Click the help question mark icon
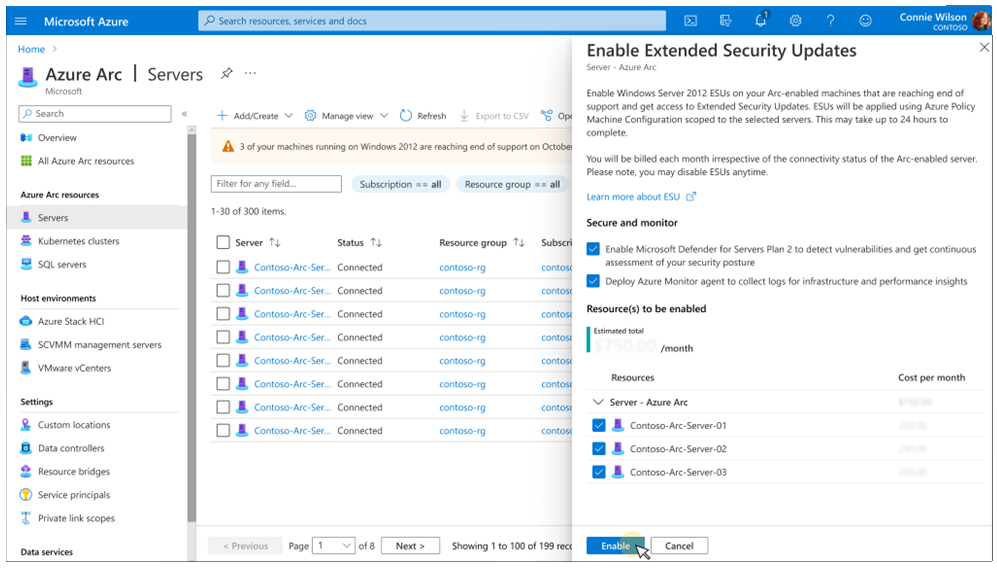This screenshot has width=997, height=568. tap(830, 20)
